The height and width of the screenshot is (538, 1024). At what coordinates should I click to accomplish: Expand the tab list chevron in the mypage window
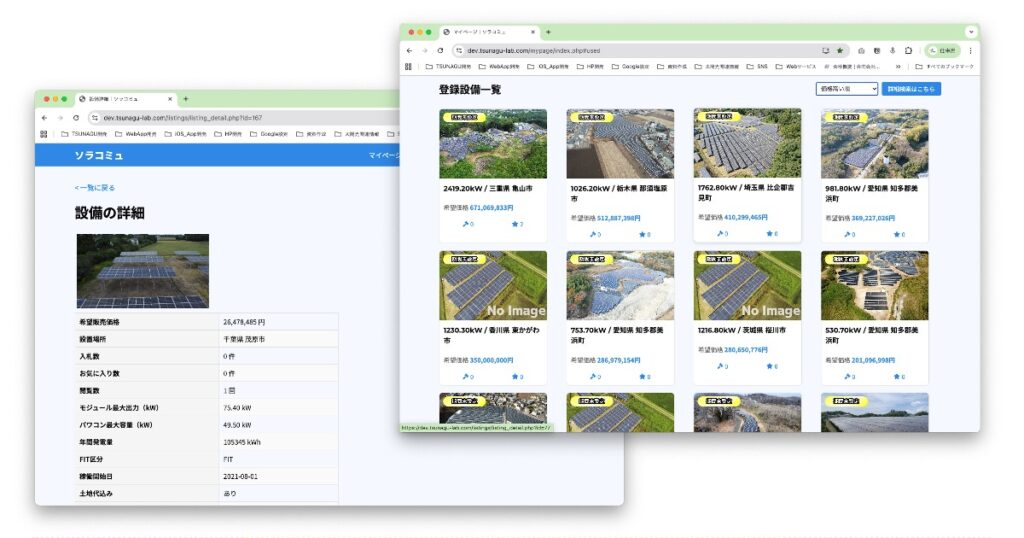(969, 32)
